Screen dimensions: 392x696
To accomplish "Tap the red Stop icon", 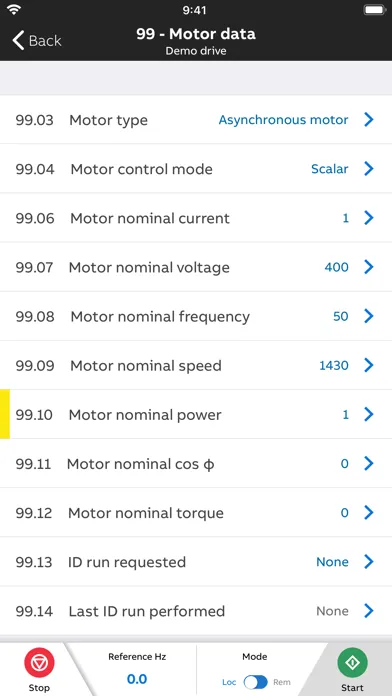I will click(39, 663).
